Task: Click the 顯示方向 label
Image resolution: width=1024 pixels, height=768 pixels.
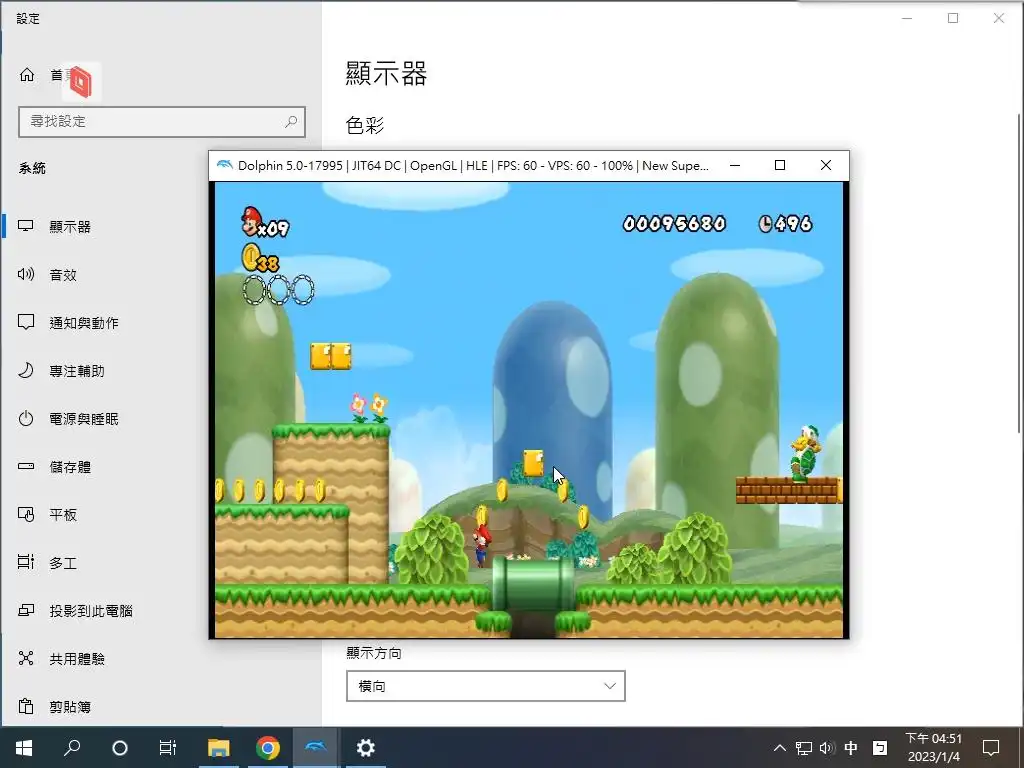Action: coord(374,653)
